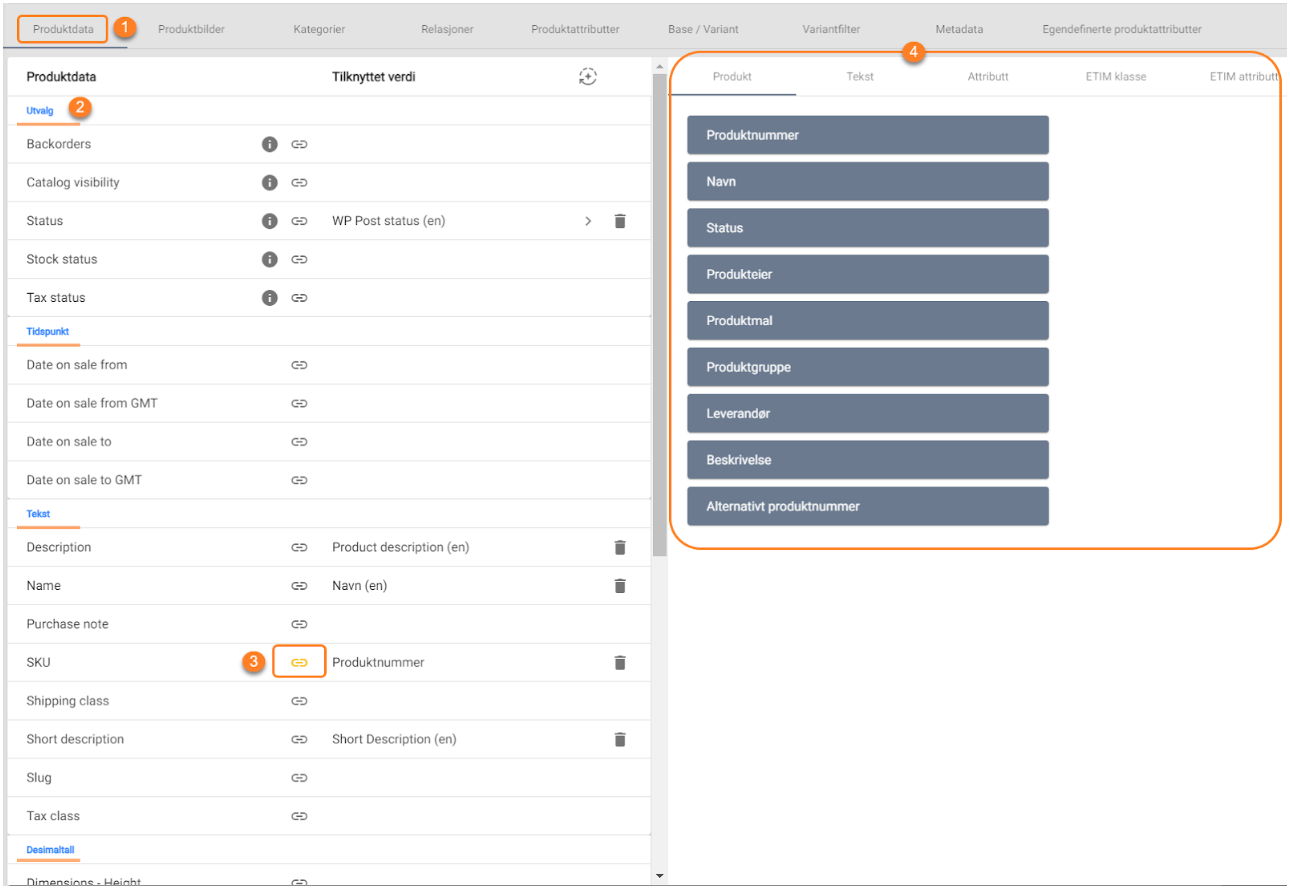This screenshot has width=1290, height=888.
Task: Click the info icon for Stock status
Action: coord(269,259)
